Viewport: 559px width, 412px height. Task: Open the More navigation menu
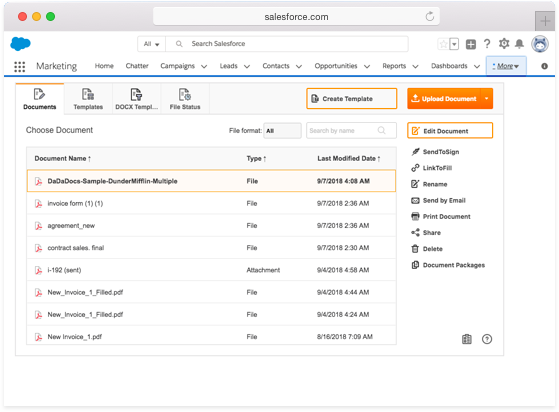506,66
